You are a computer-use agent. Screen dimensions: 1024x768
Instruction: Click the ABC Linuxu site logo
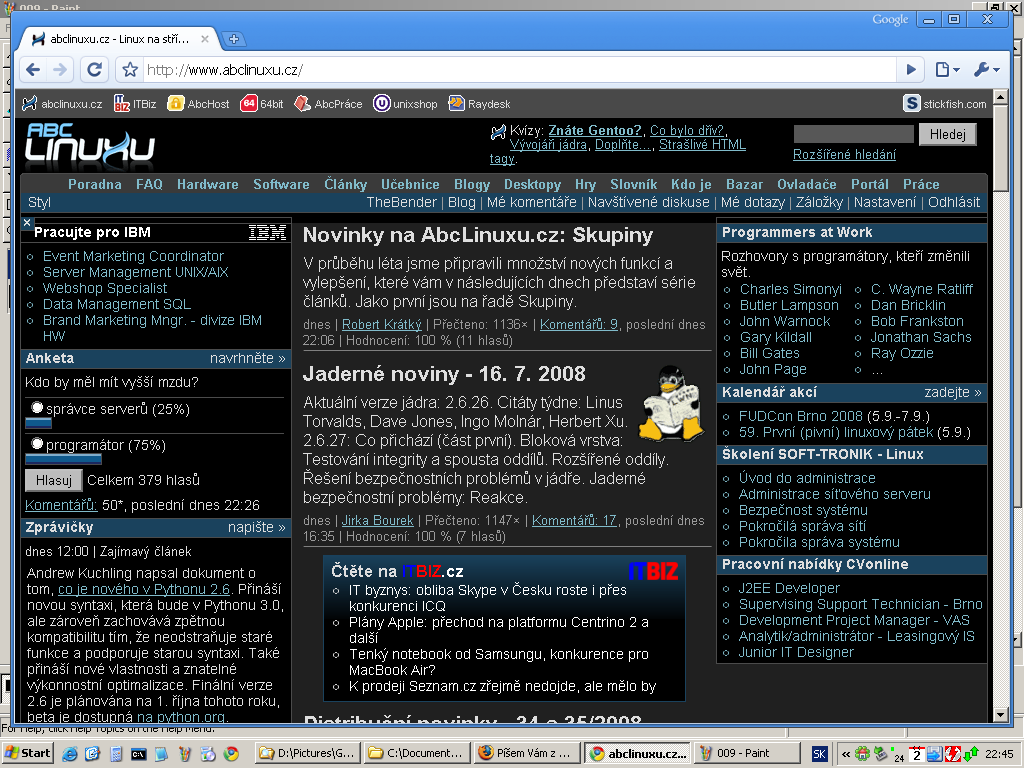click(x=90, y=142)
